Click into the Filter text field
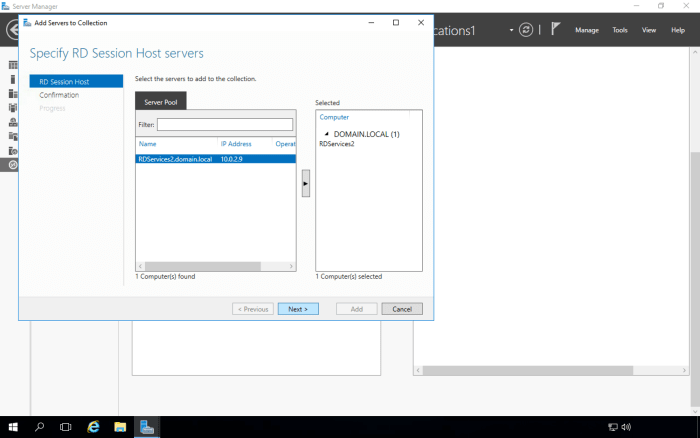This screenshot has width=700, height=438. [224, 124]
